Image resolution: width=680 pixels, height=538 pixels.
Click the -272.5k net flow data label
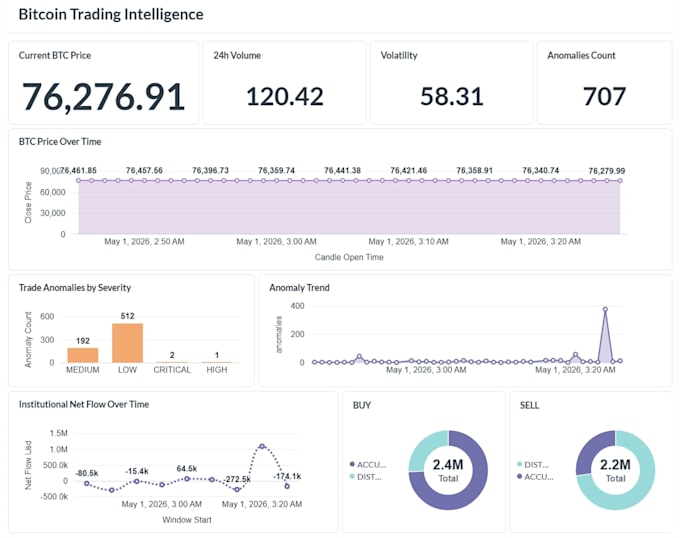coord(237,479)
